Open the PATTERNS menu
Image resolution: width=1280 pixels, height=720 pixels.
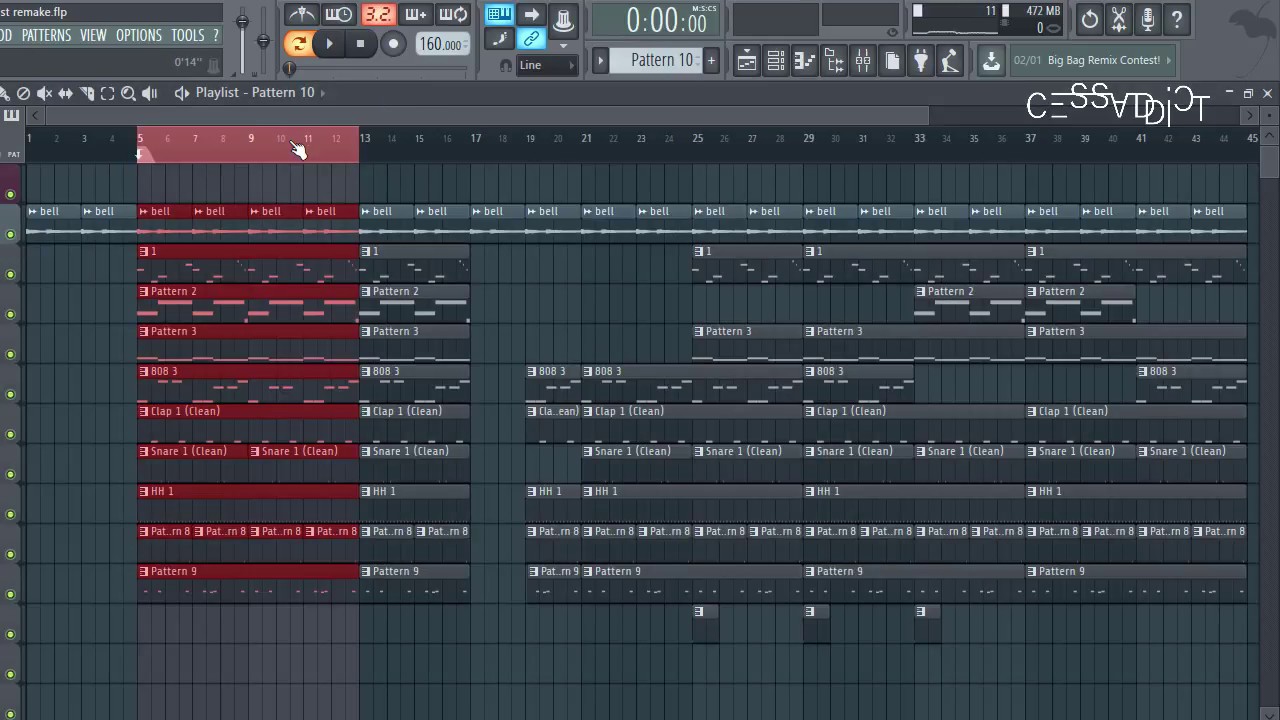pos(46,35)
